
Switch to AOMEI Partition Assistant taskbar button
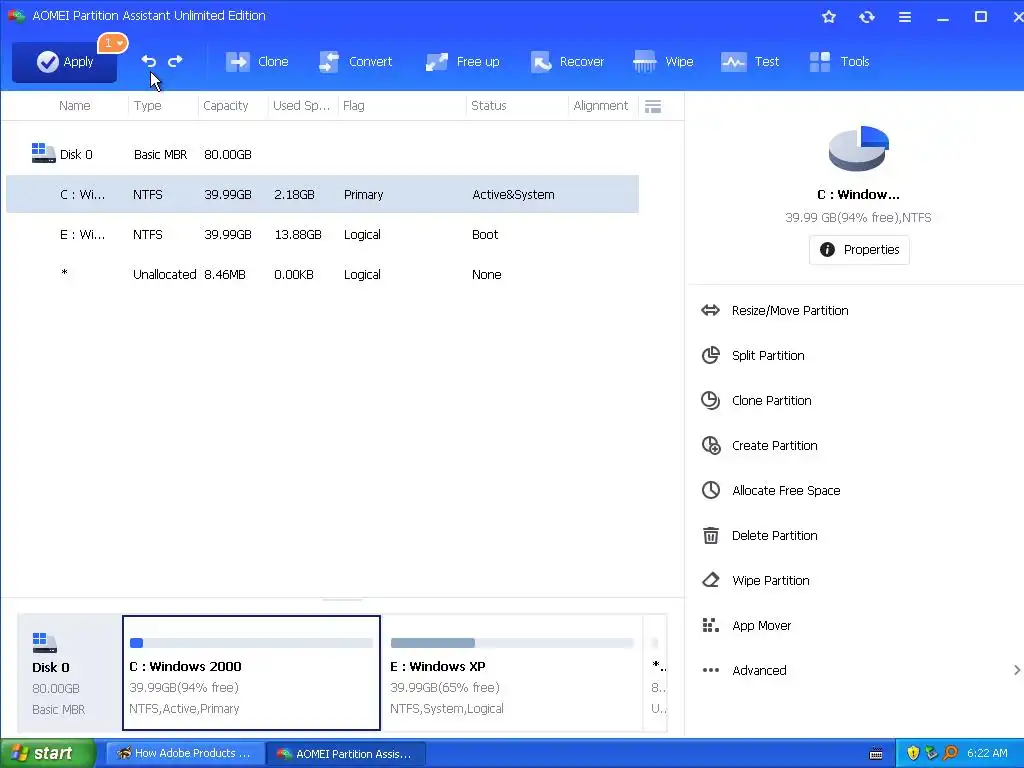(x=346, y=754)
